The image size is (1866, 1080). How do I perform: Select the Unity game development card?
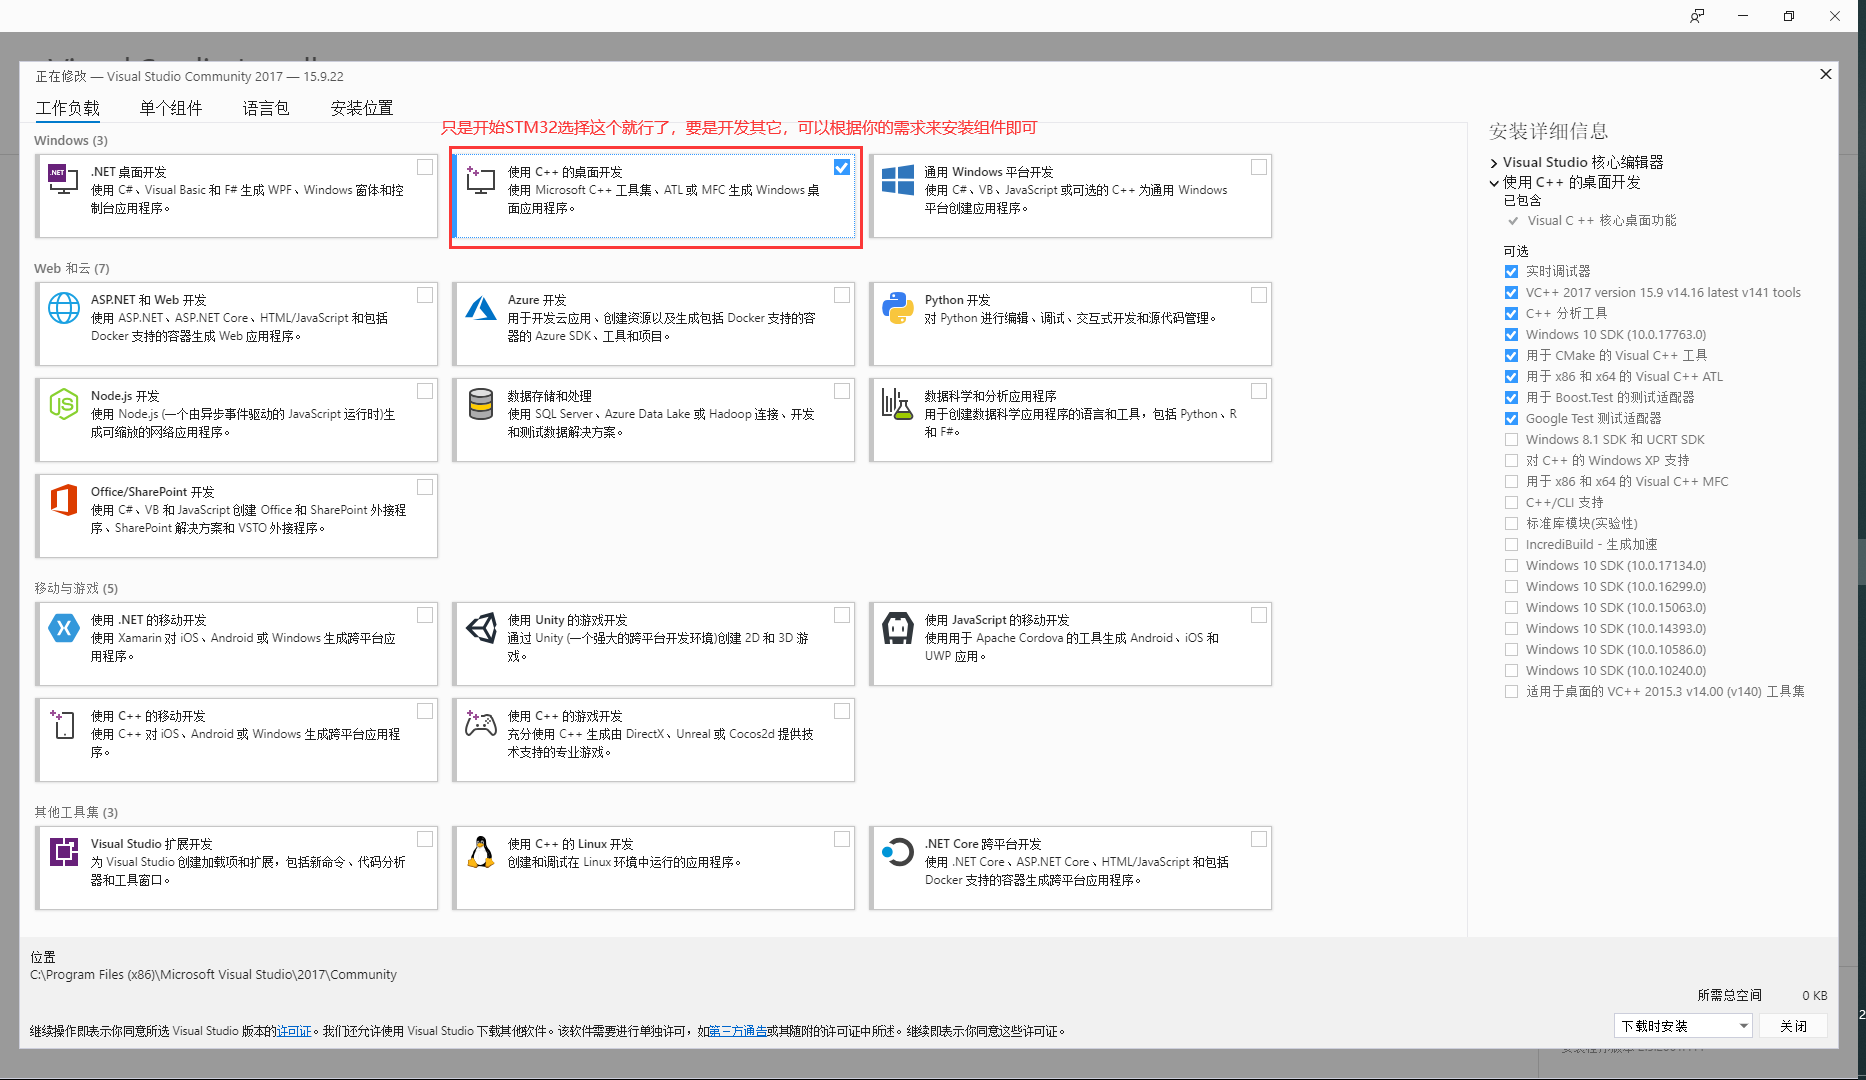pos(653,644)
